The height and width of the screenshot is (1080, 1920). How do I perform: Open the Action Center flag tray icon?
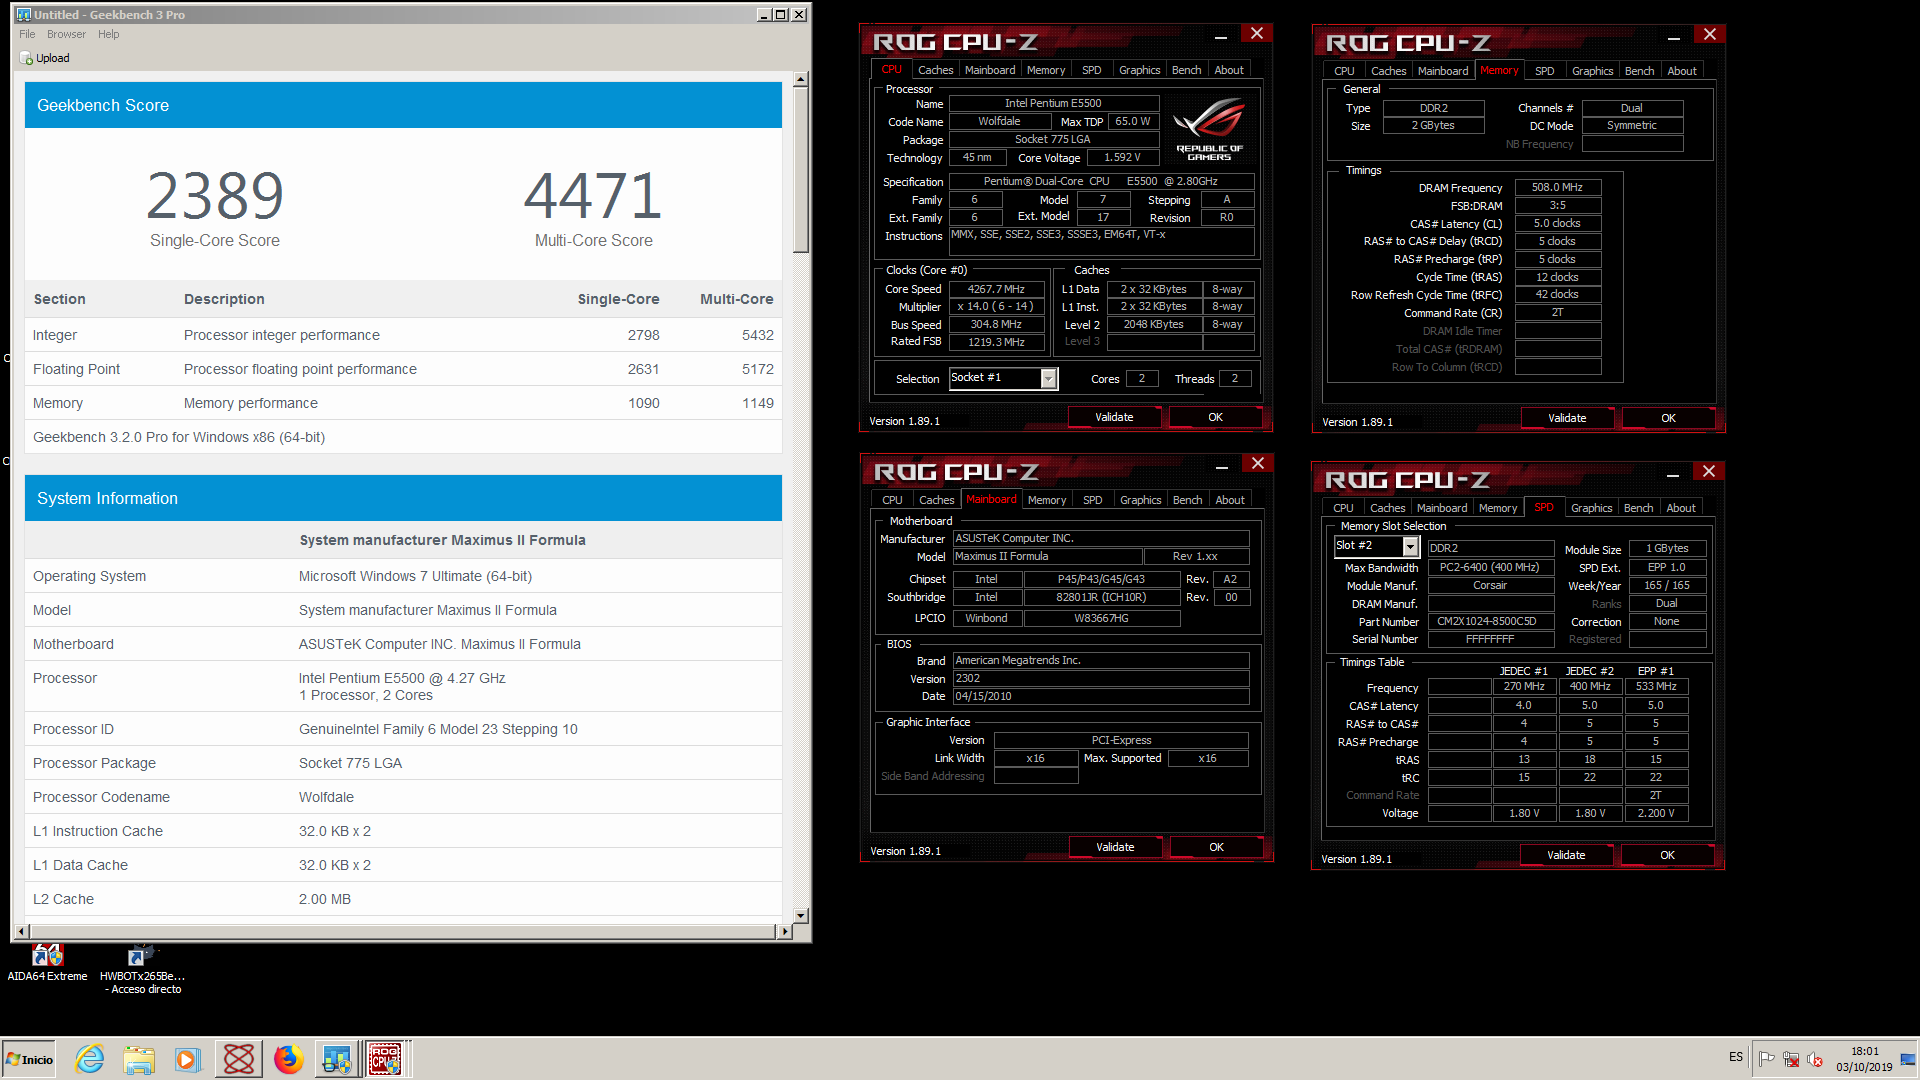pyautogui.click(x=1767, y=1059)
